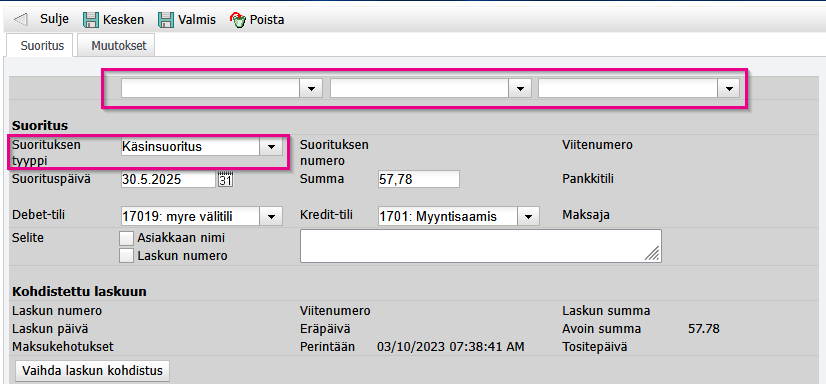The height and width of the screenshot is (384, 826).
Task: Click the Poista trash bin icon
Action: [x=238, y=20]
